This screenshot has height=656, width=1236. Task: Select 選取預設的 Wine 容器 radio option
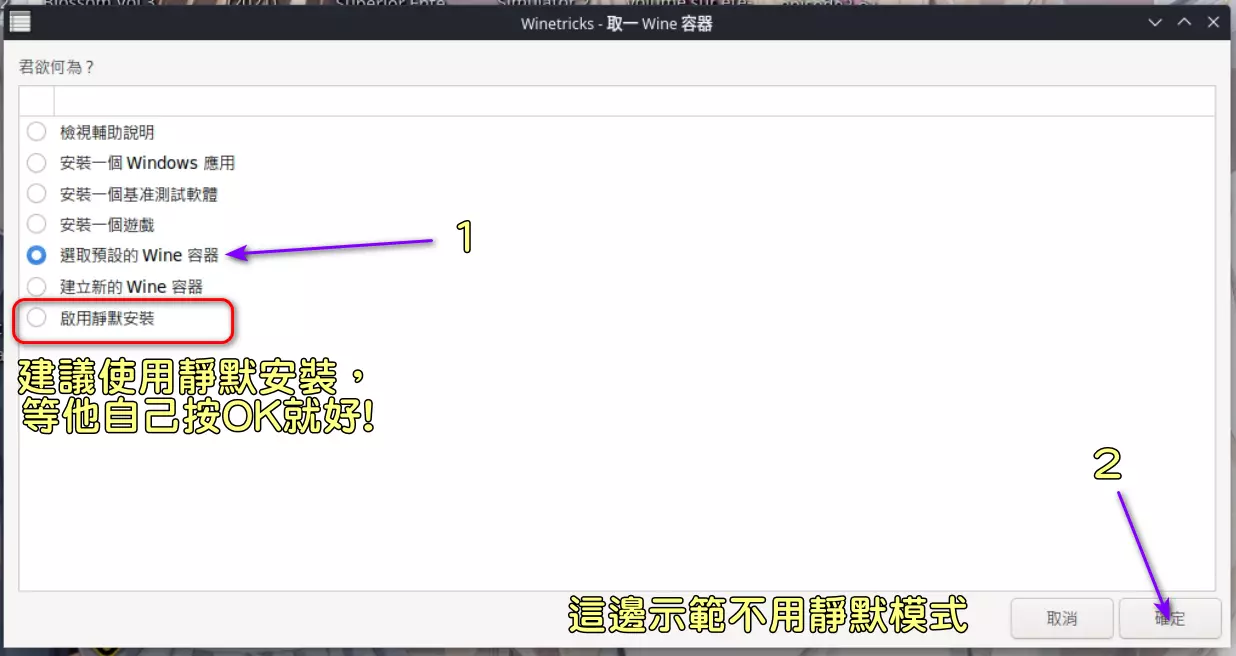37,255
